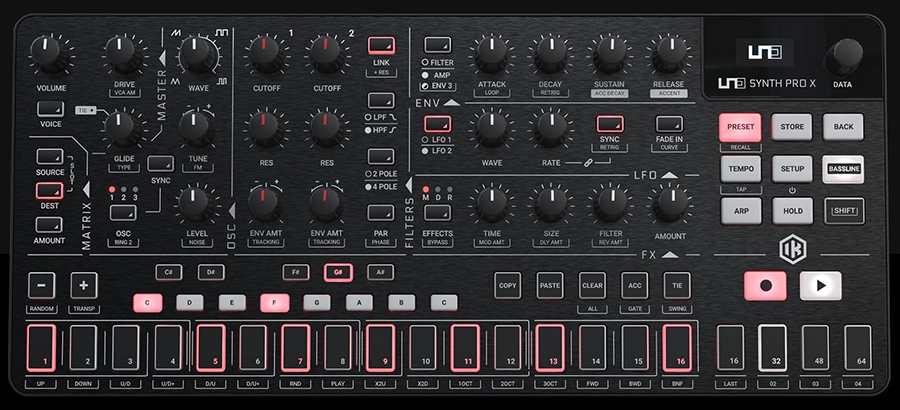Click the C# keyboard key
900x410 pixels.
(x=169, y=272)
